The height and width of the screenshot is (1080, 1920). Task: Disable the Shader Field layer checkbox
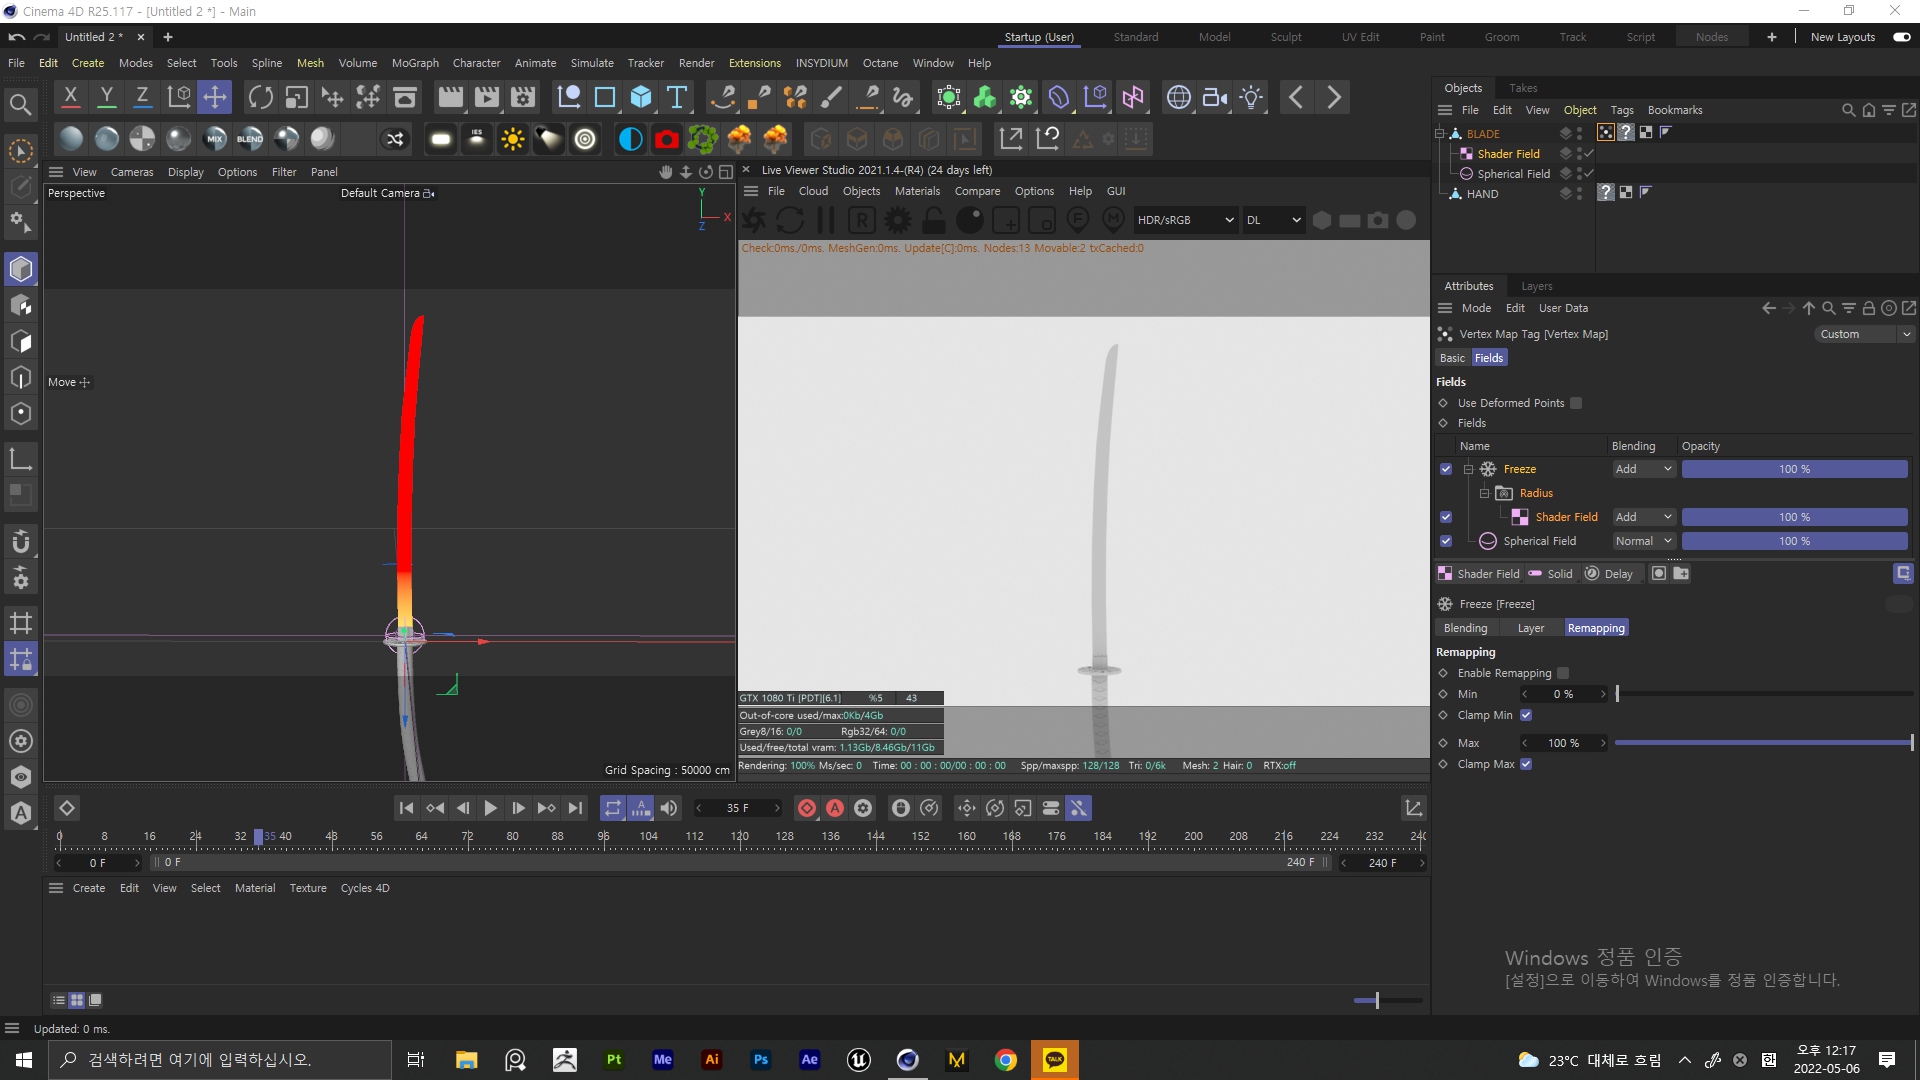pyautogui.click(x=1446, y=517)
